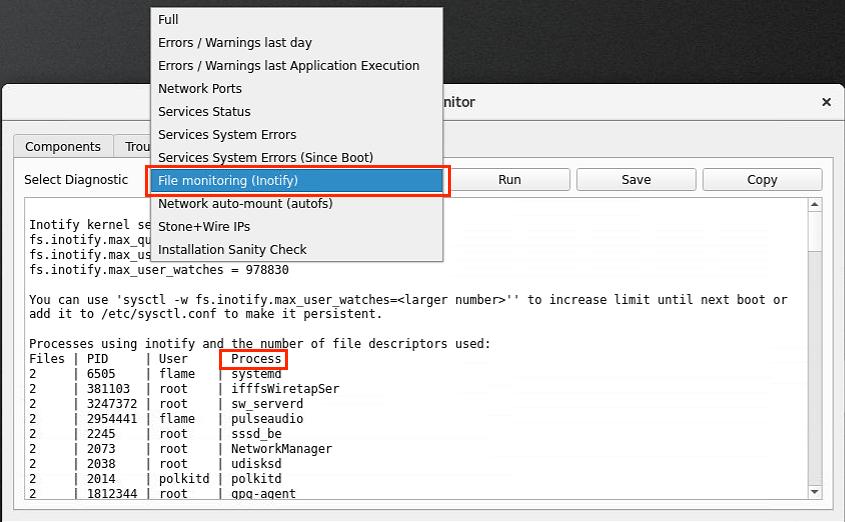Pick Network auto-mount (autofs) diagnostic
Viewport: 845px width, 522px height.
pyautogui.click(x=296, y=204)
